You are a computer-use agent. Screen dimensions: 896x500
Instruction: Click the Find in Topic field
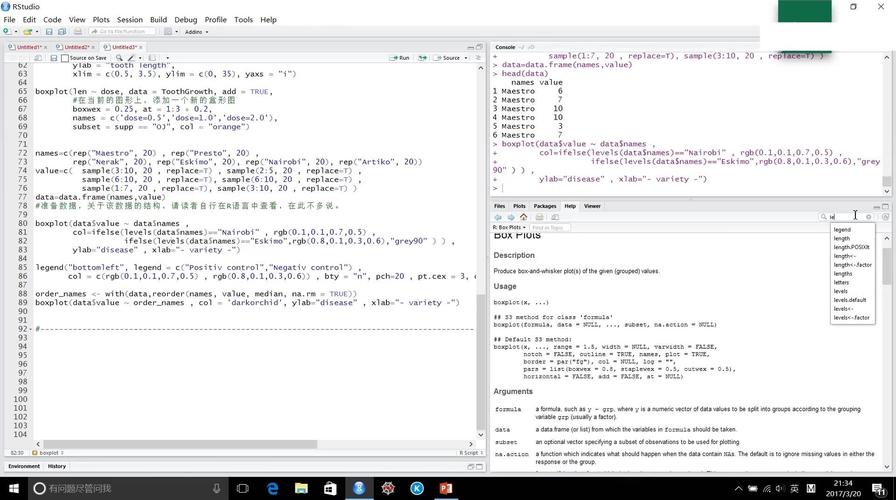point(551,227)
